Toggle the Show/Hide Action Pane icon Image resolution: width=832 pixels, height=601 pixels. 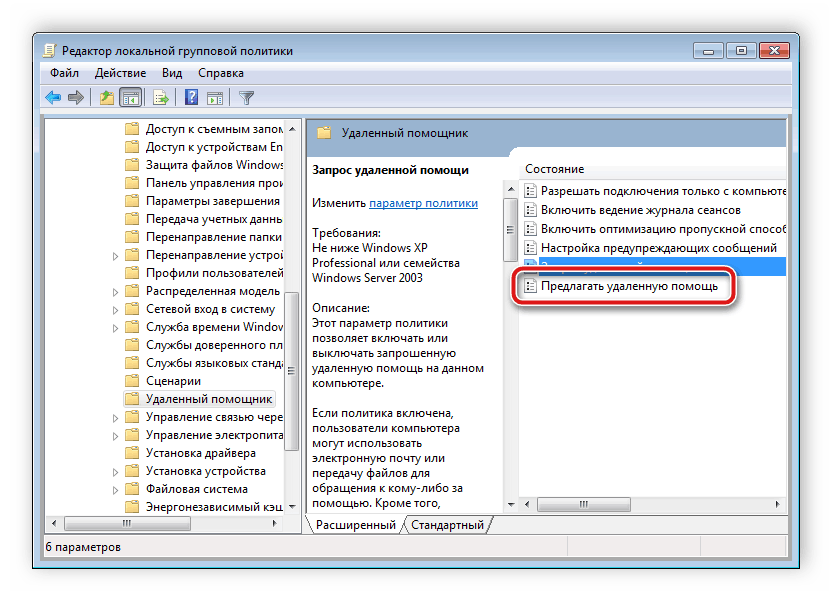pyautogui.click(x=213, y=97)
